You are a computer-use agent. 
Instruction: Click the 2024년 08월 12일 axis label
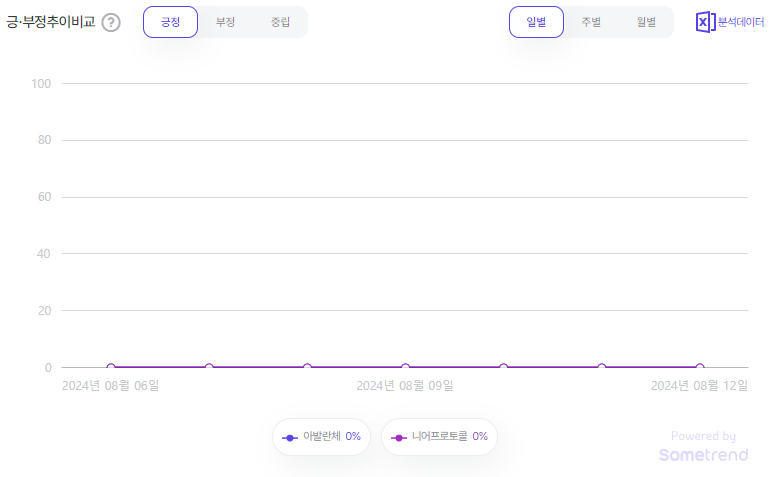point(699,386)
